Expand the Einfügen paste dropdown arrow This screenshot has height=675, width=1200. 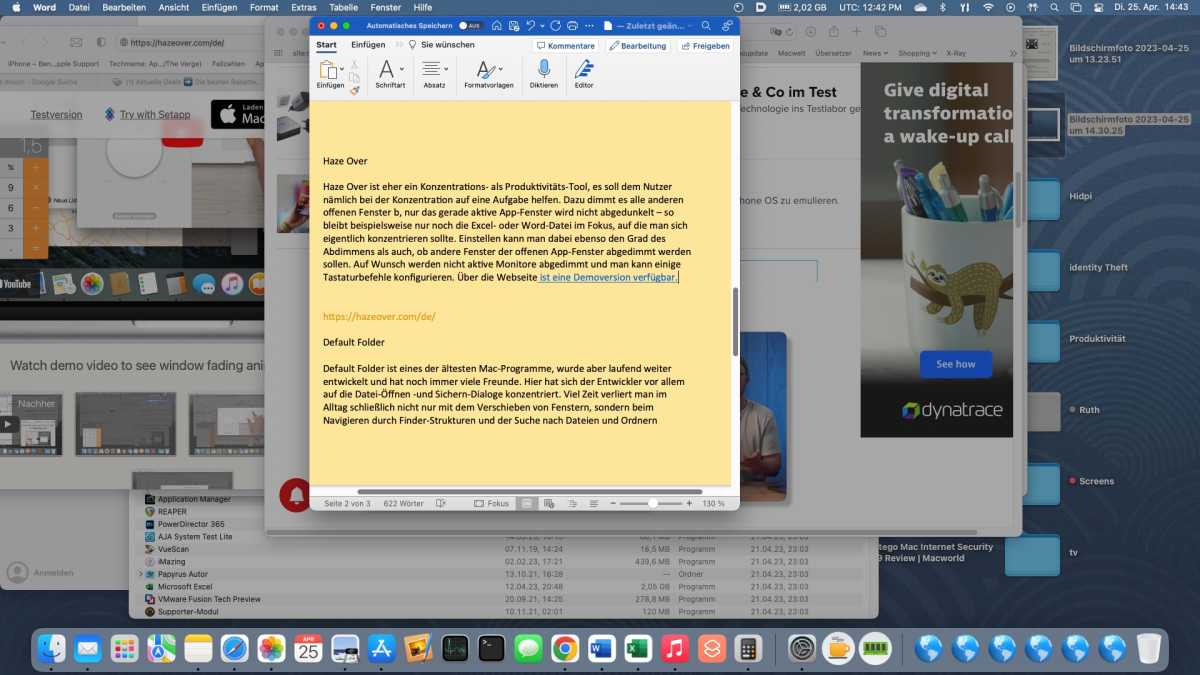pos(342,70)
